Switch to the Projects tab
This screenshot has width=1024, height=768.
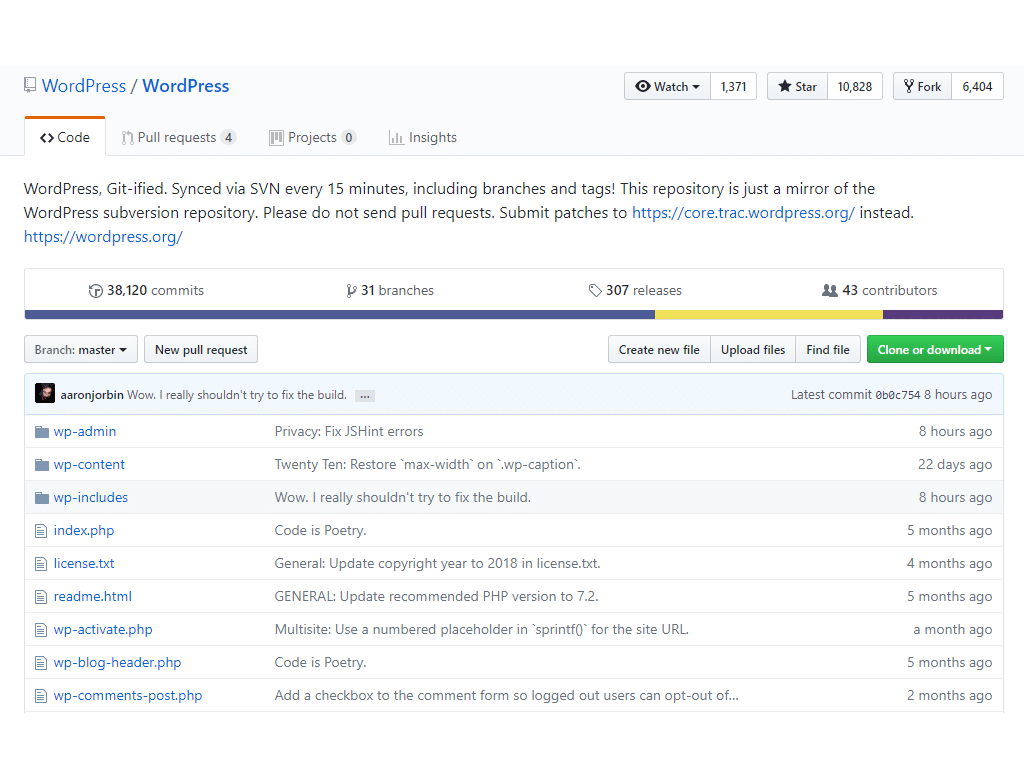point(312,138)
